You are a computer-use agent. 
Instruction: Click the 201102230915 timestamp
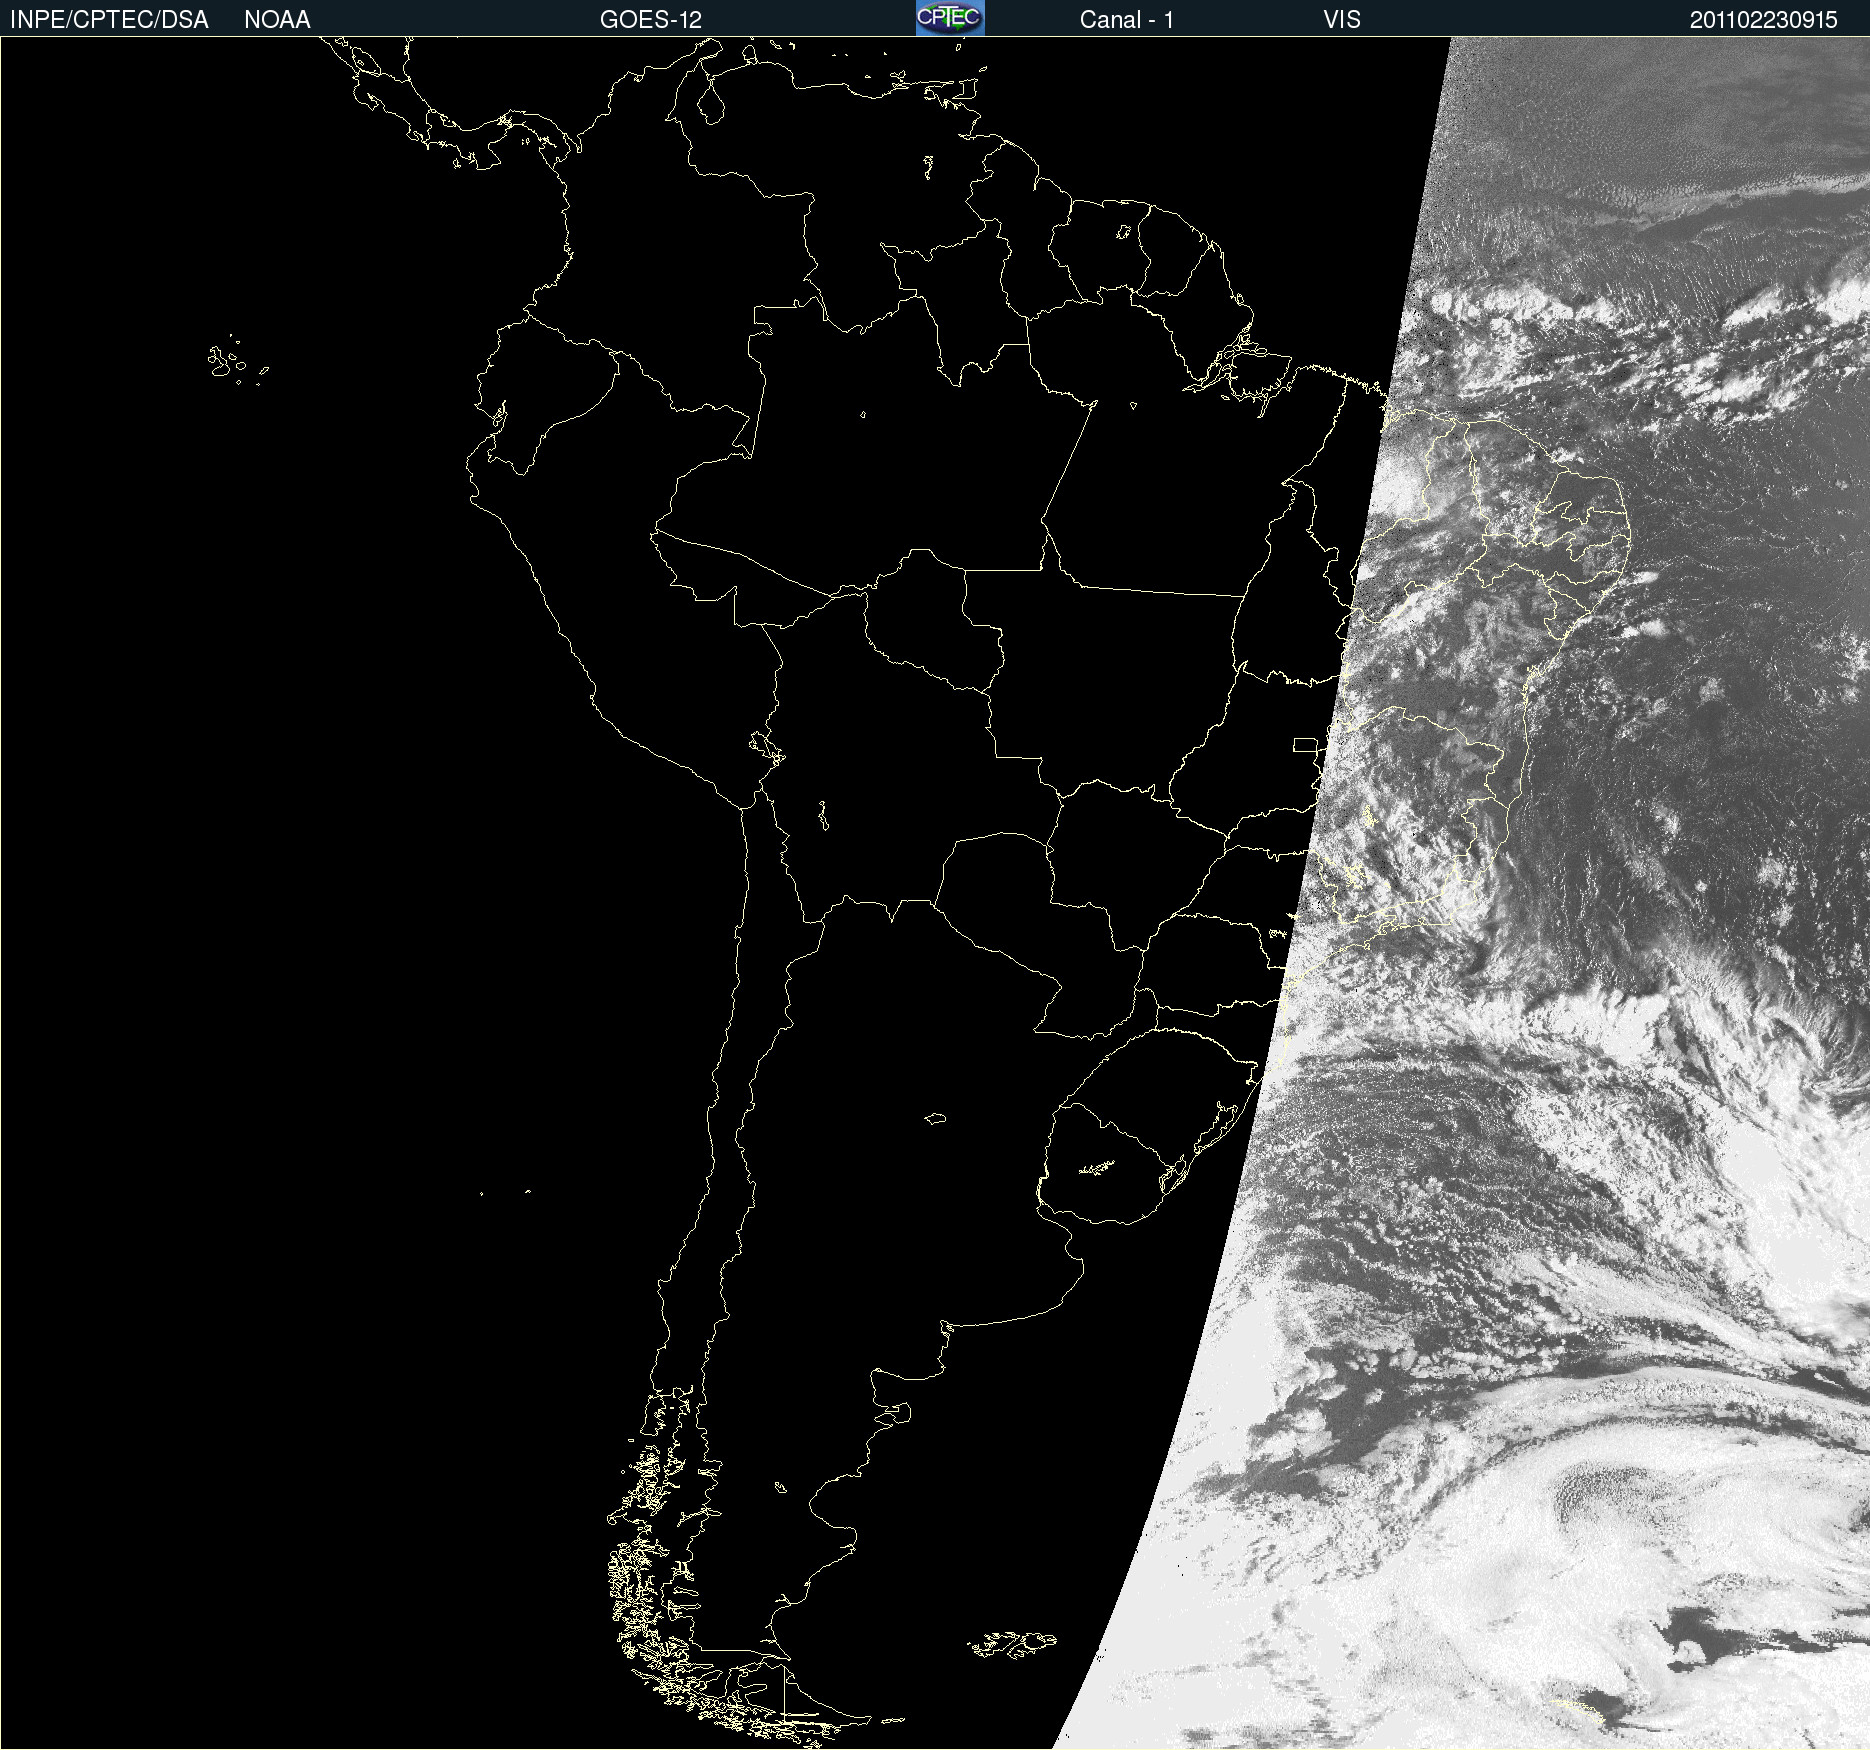1763,20
